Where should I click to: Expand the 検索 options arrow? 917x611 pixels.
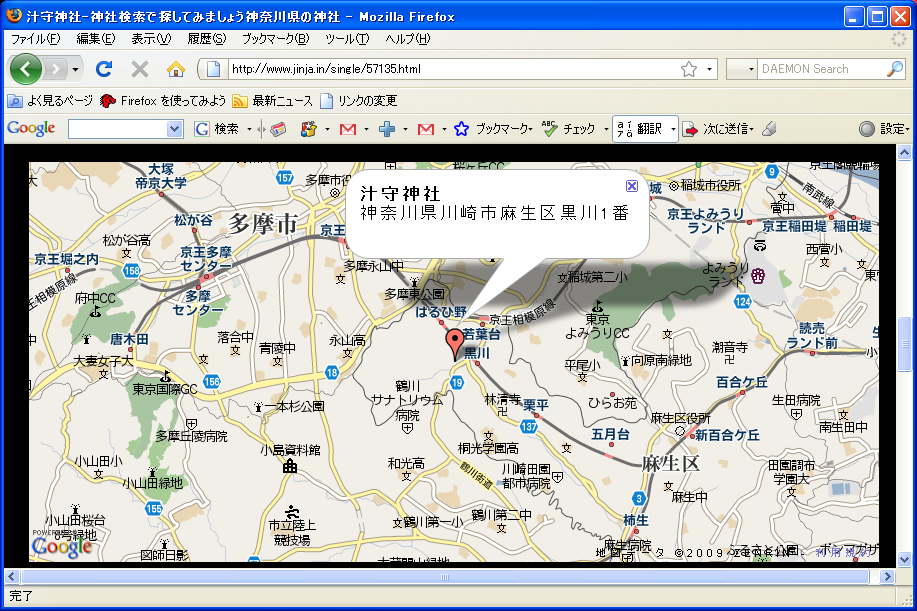tap(249, 129)
